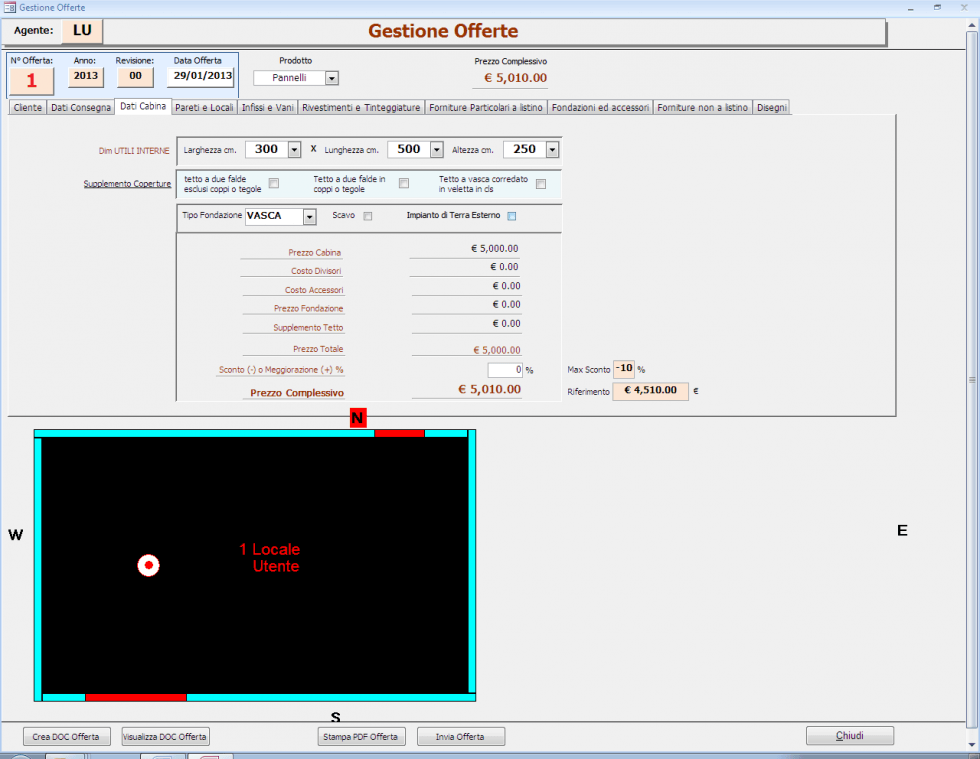
Task: Click the Gestione Offerte title bar icon
Action: (x=9, y=7)
